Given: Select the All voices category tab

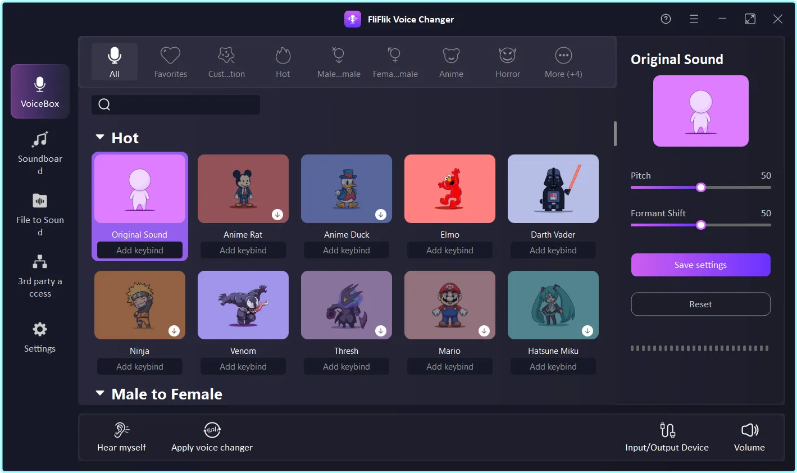Looking at the screenshot, I should (x=114, y=62).
